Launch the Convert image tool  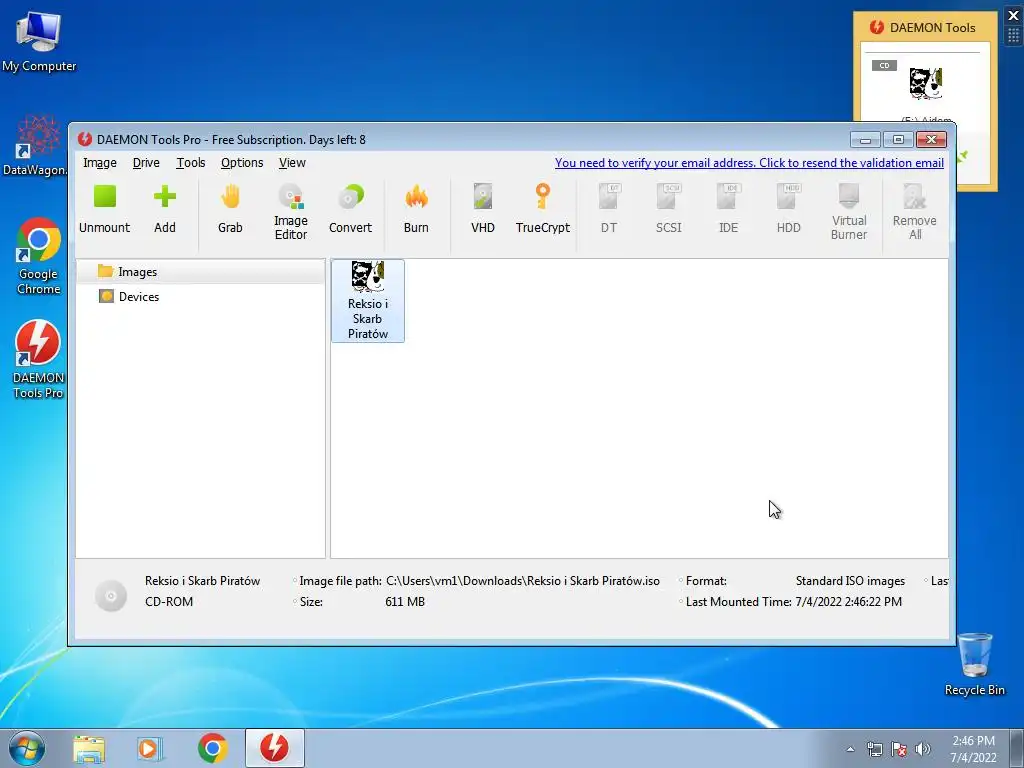click(x=350, y=210)
